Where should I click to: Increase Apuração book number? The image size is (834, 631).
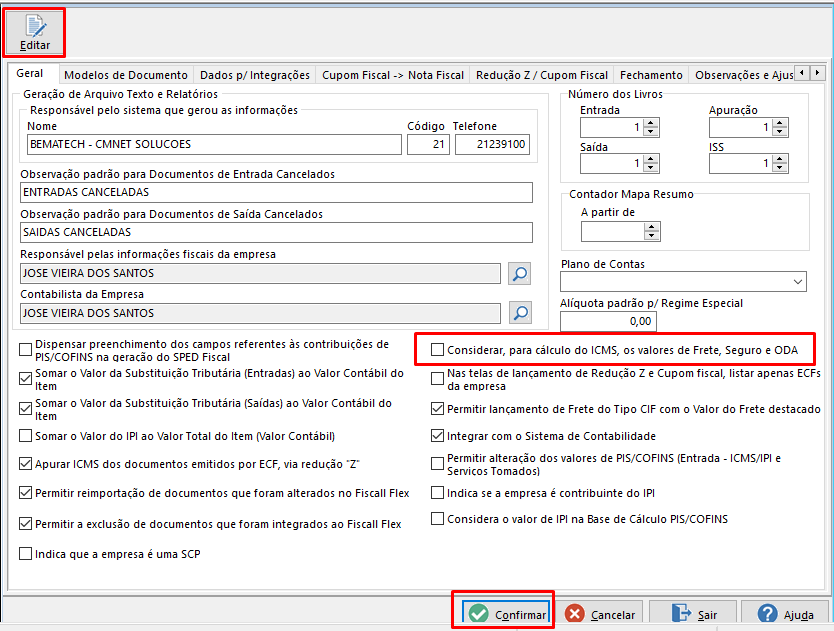point(780,123)
